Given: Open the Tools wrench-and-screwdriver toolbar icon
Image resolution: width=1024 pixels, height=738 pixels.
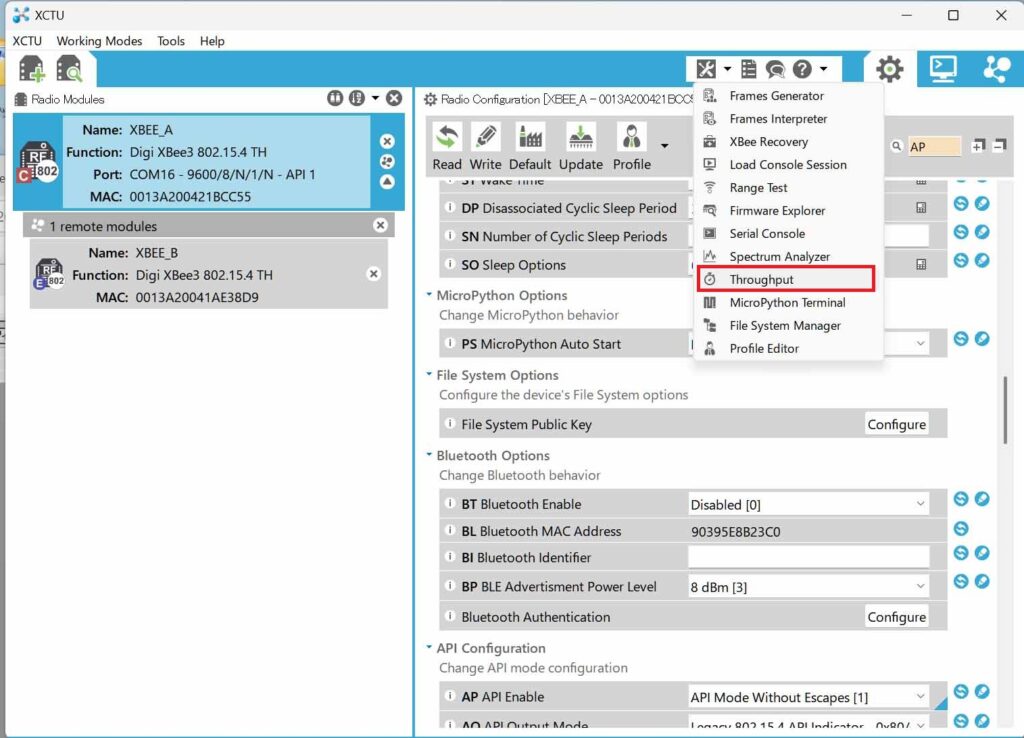Looking at the screenshot, I should pyautogui.click(x=706, y=69).
